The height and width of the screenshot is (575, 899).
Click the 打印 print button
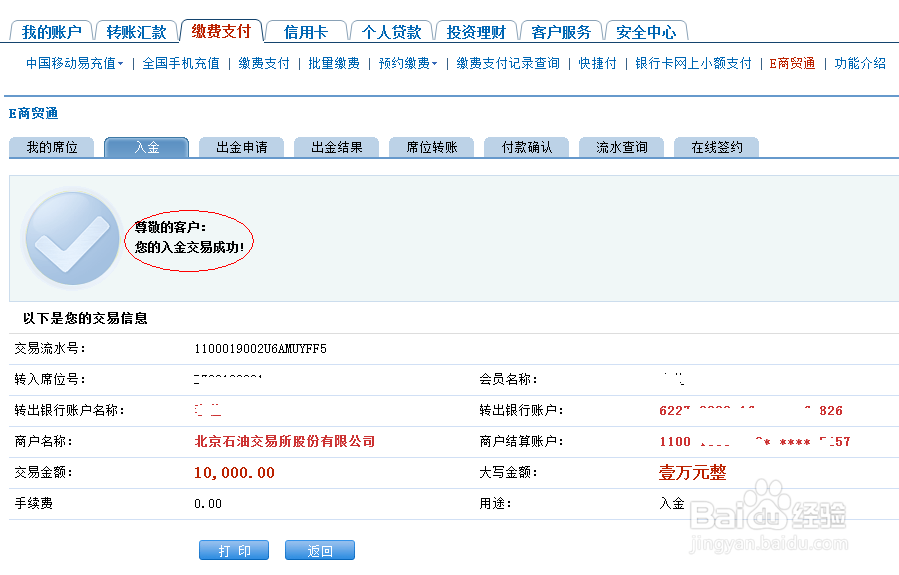[234, 550]
